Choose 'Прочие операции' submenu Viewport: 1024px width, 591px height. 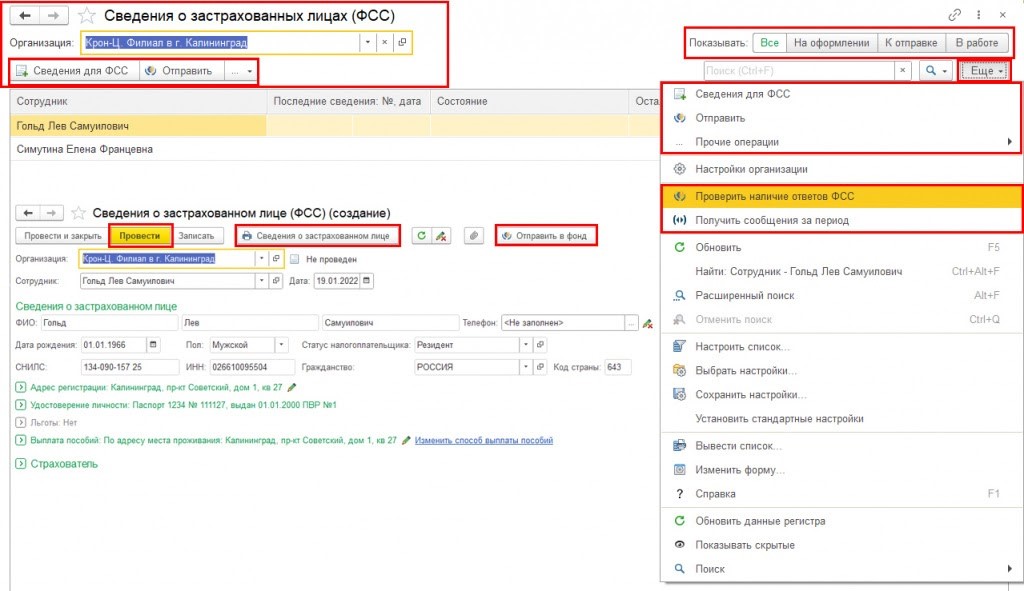(841, 142)
